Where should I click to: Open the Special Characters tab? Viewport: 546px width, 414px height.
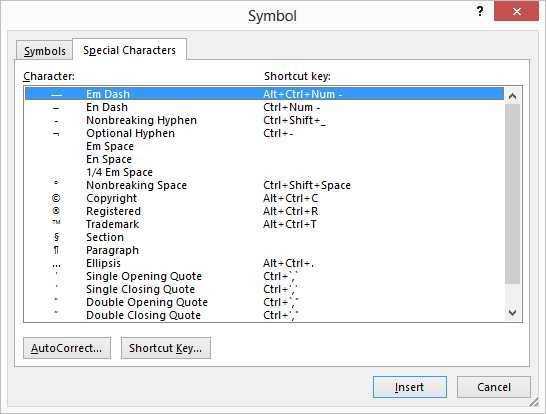coord(129,50)
